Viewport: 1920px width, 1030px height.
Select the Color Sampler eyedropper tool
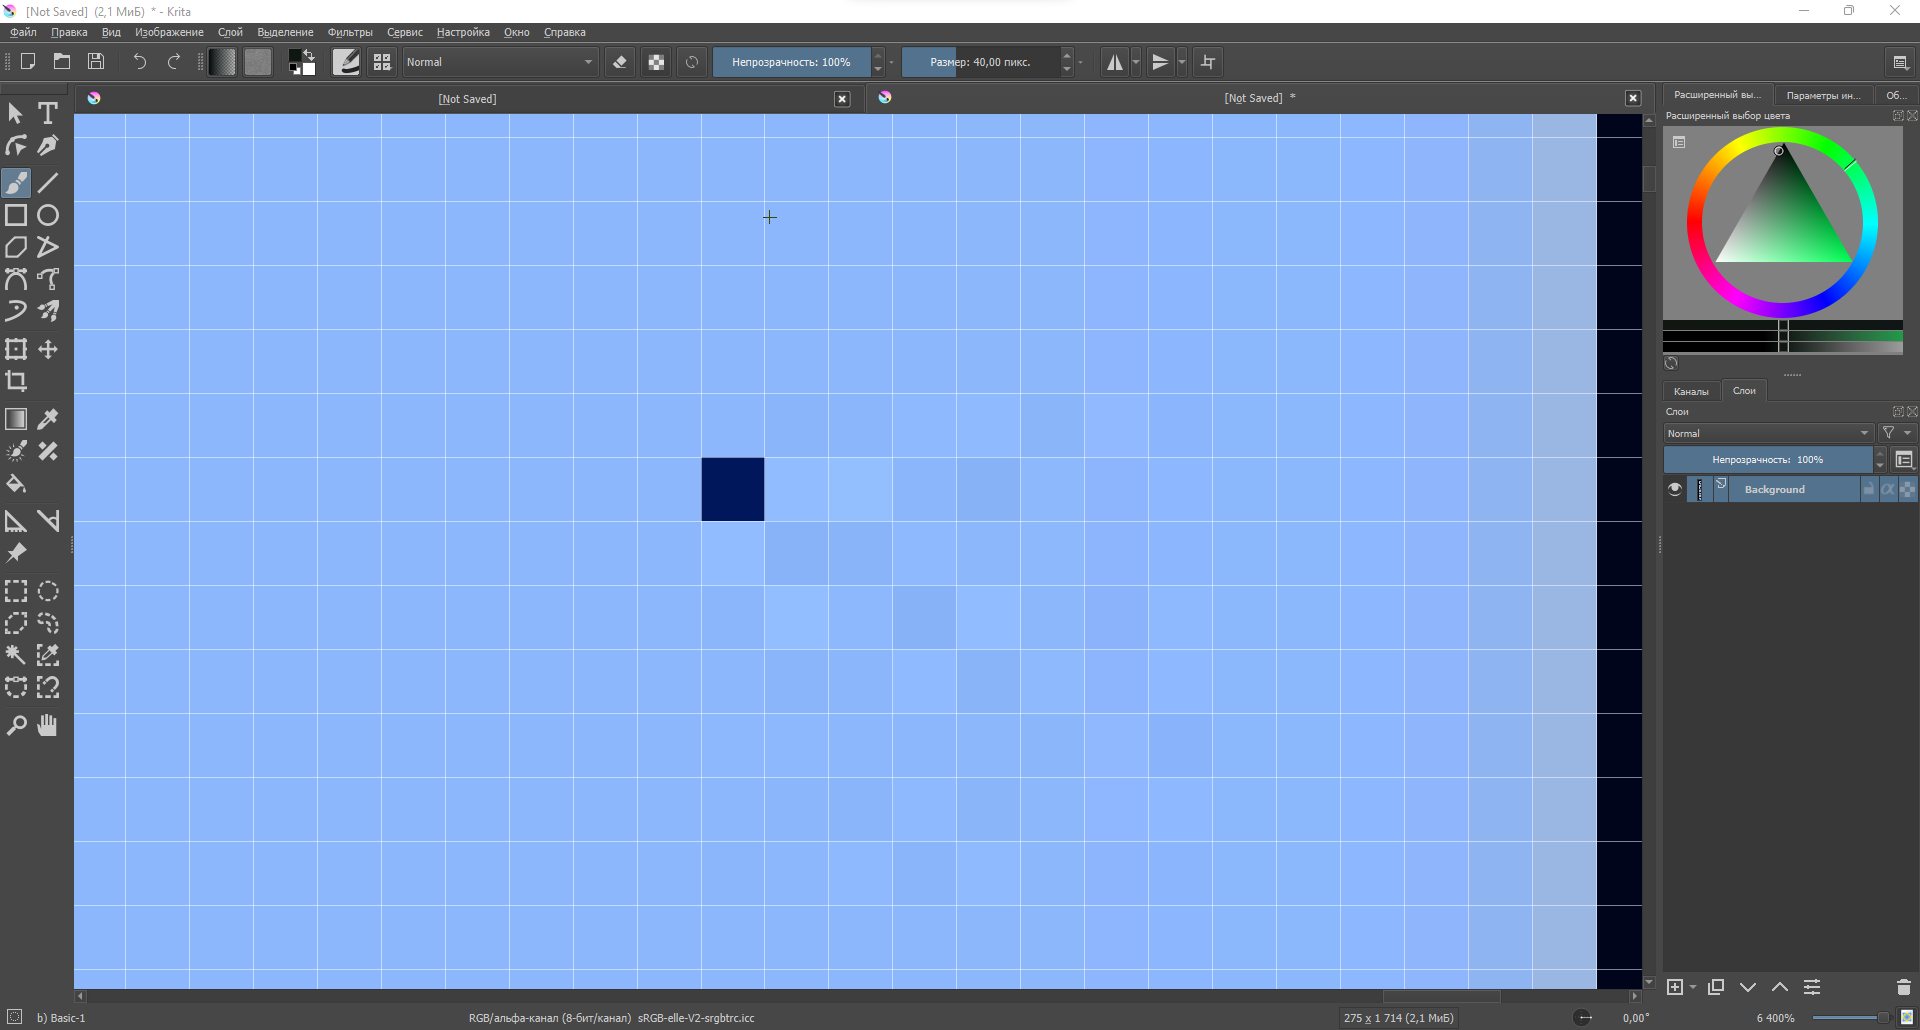(x=47, y=419)
